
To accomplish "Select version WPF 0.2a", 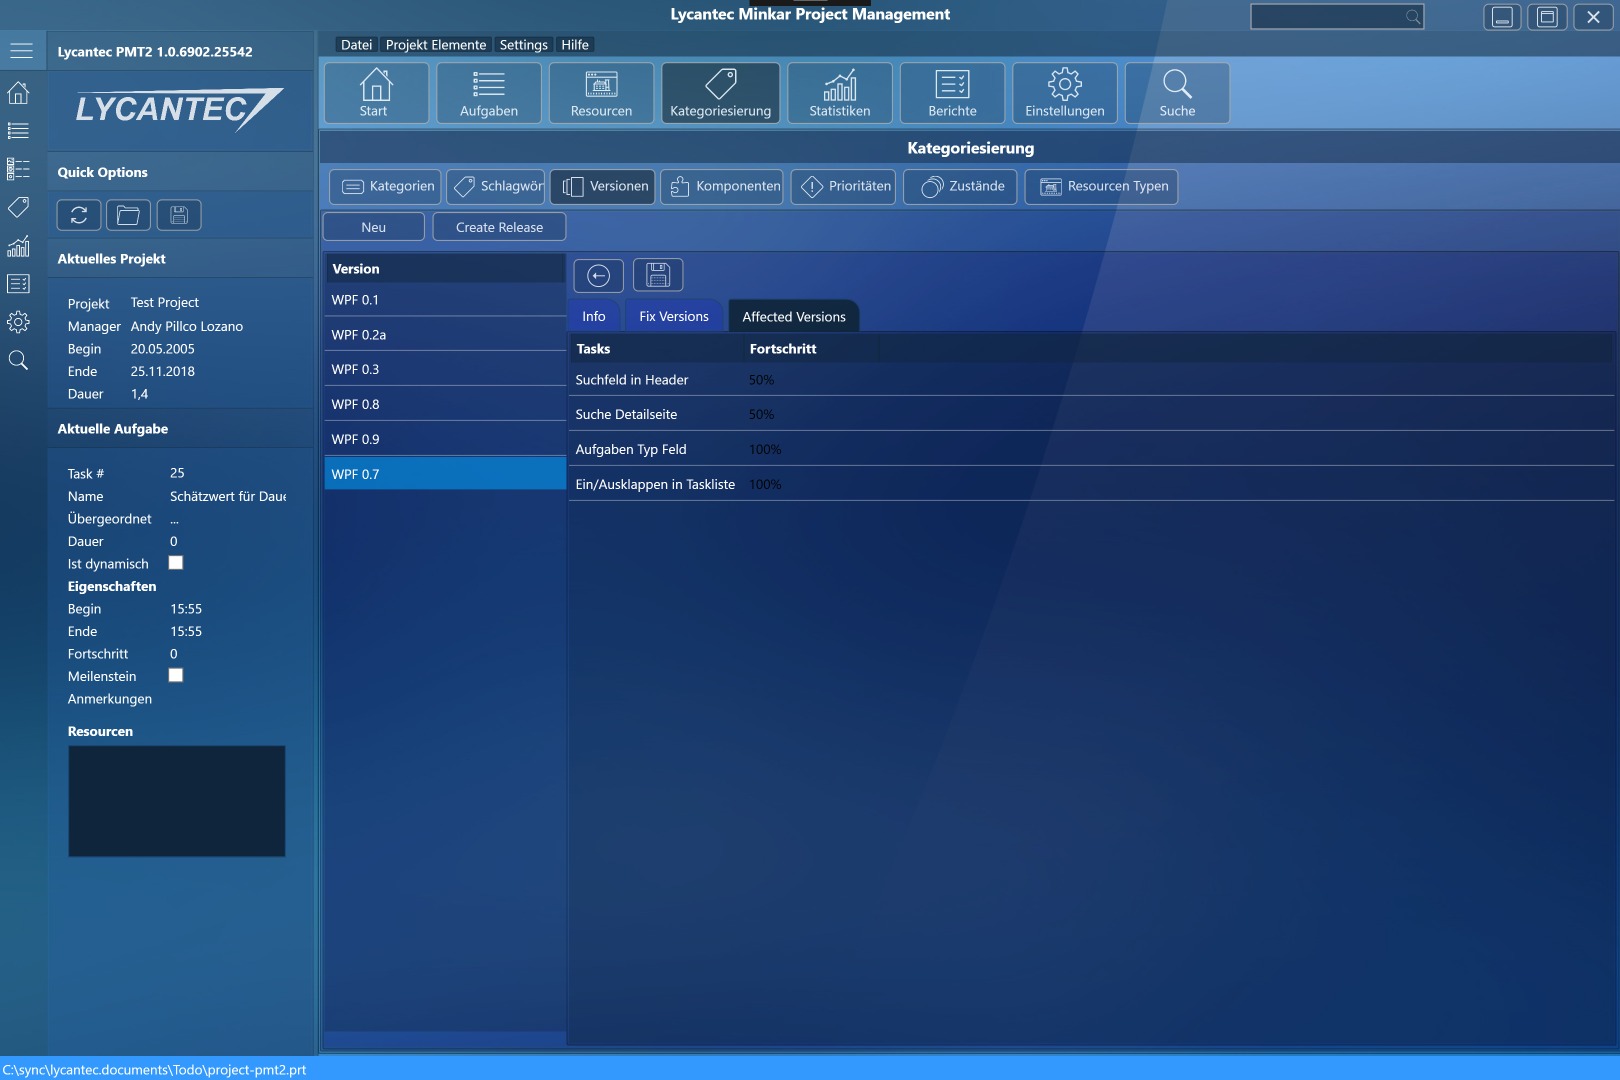I will coord(445,335).
